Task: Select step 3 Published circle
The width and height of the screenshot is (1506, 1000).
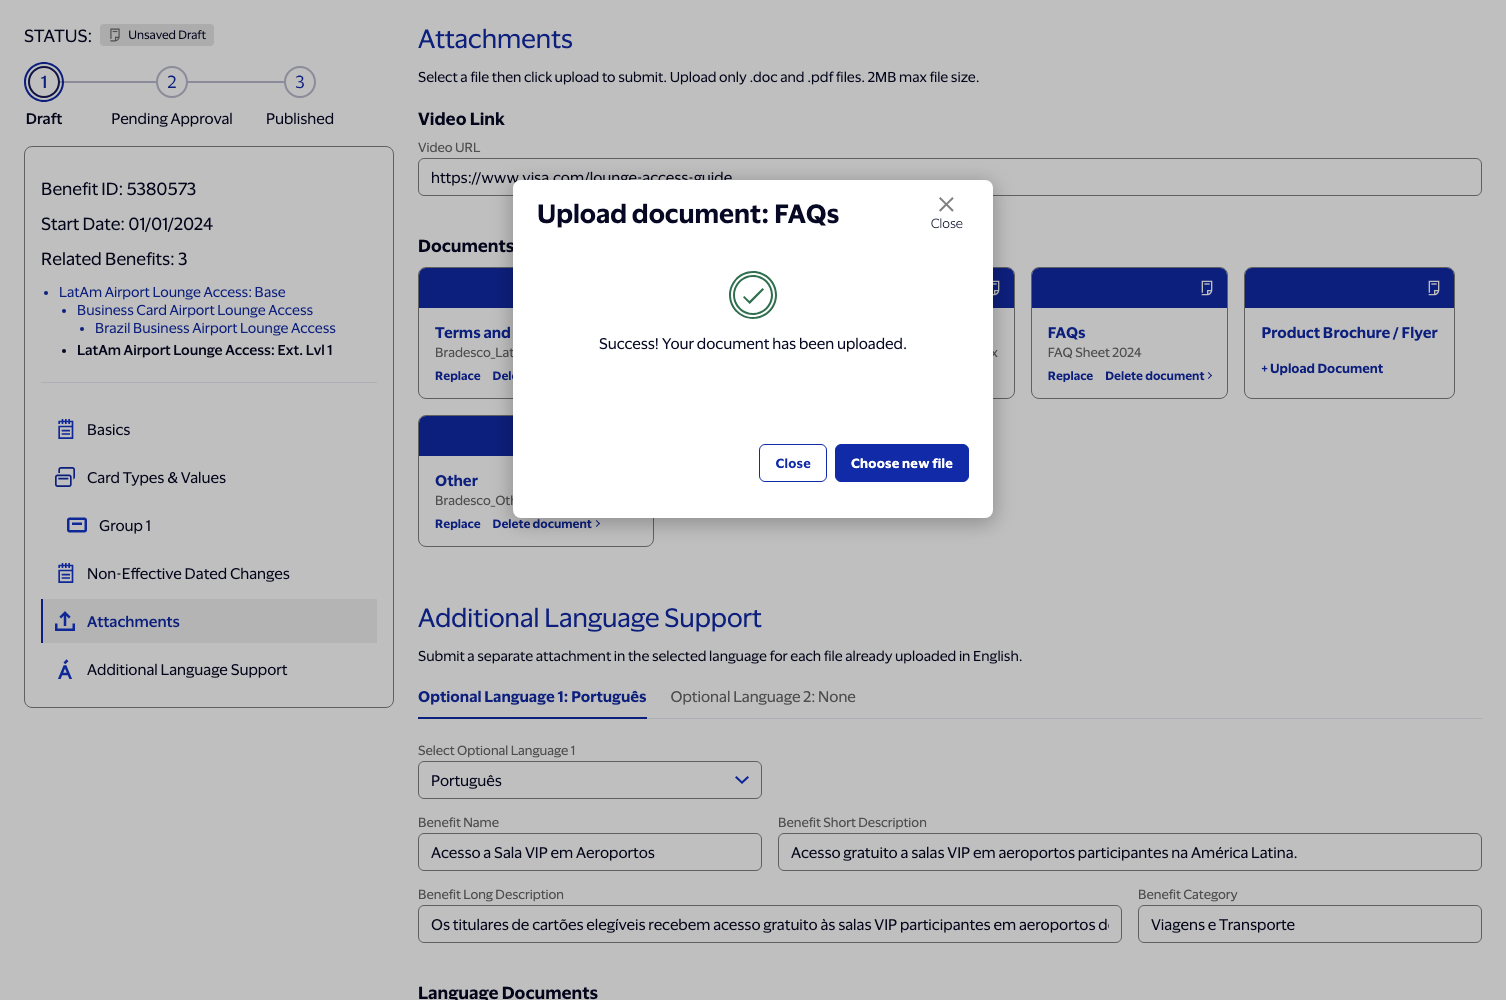Action: click(x=300, y=82)
